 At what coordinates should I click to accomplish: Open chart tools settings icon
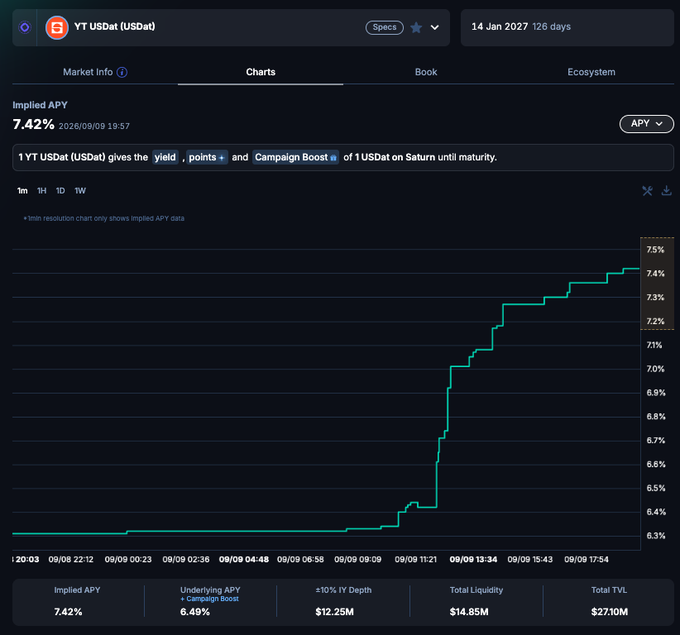[x=647, y=191]
